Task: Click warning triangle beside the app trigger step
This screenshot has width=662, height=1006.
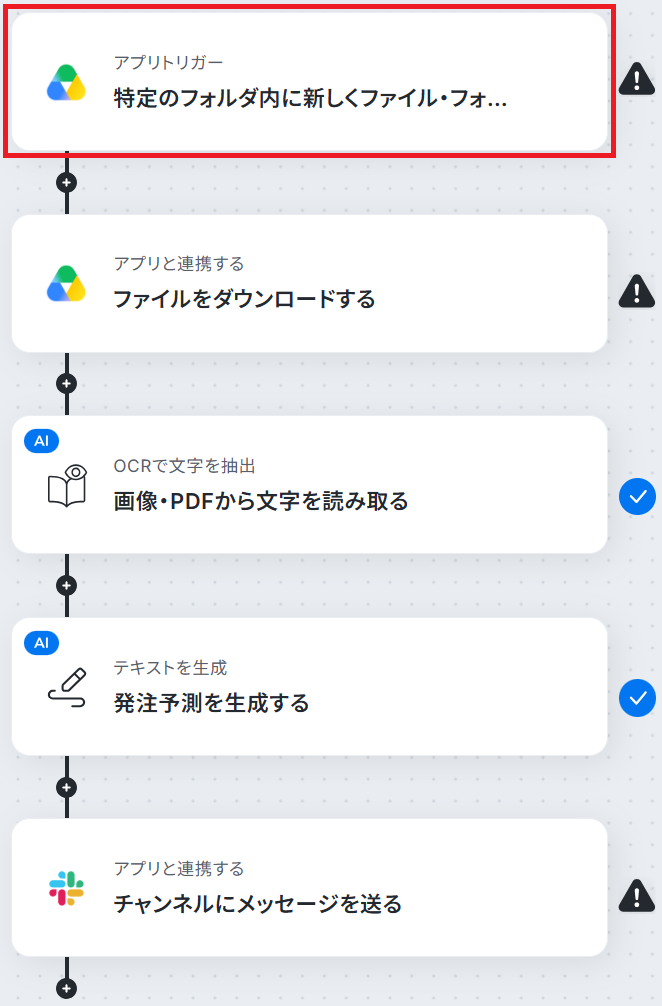Action: [637, 79]
